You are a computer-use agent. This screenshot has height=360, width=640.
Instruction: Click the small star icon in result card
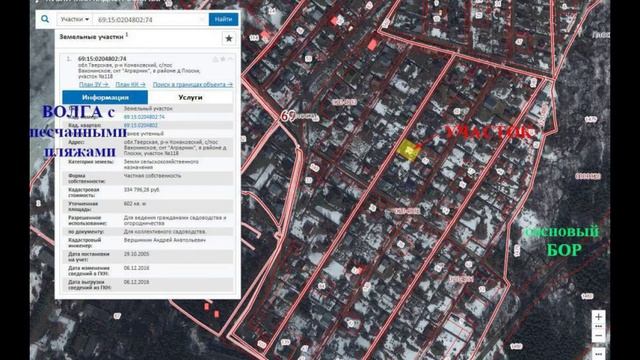point(223,59)
